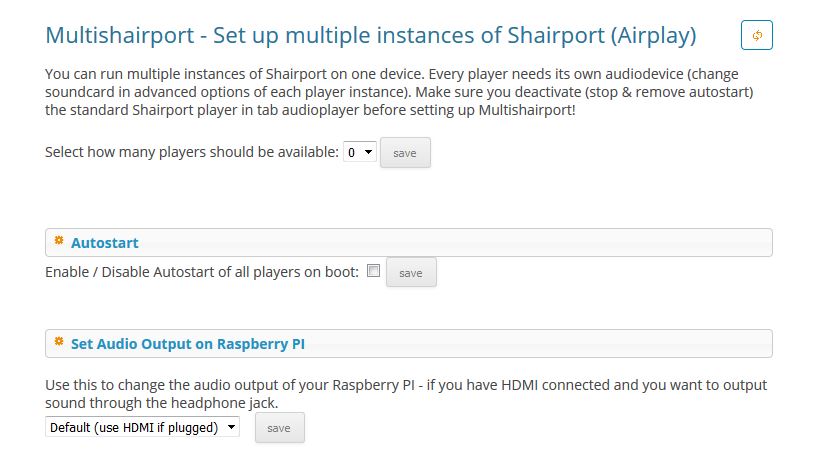The height and width of the screenshot is (460, 818).
Task: Click the arrow on the audio output selector
Action: tap(231, 427)
